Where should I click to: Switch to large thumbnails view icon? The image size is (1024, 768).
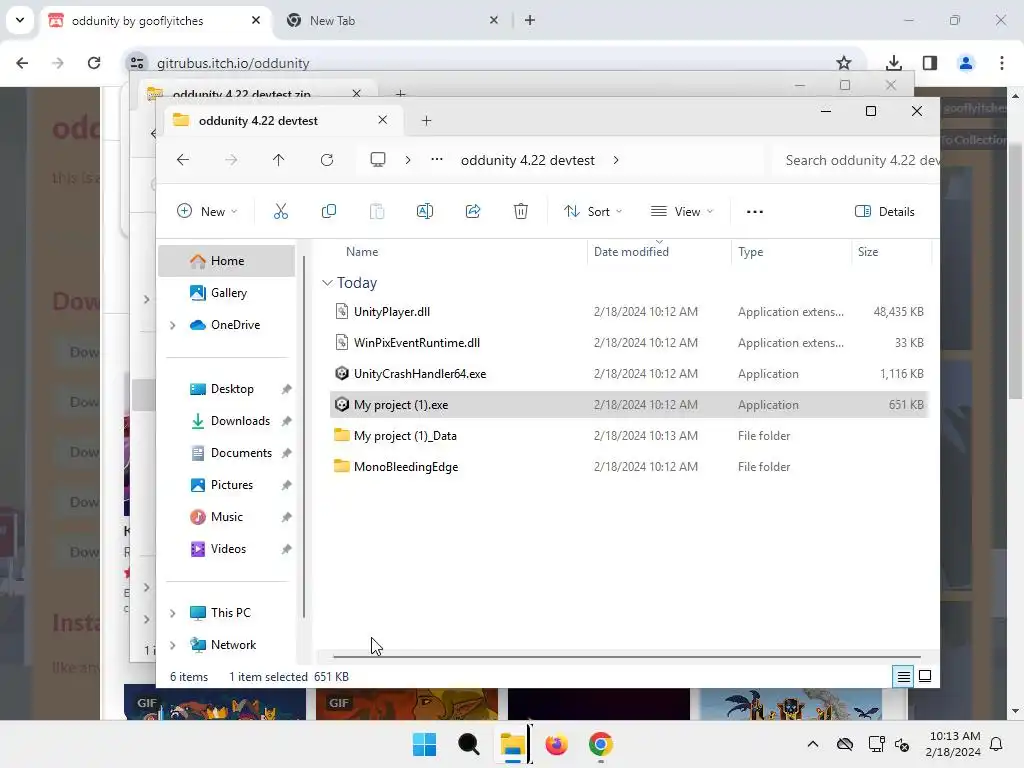click(925, 677)
